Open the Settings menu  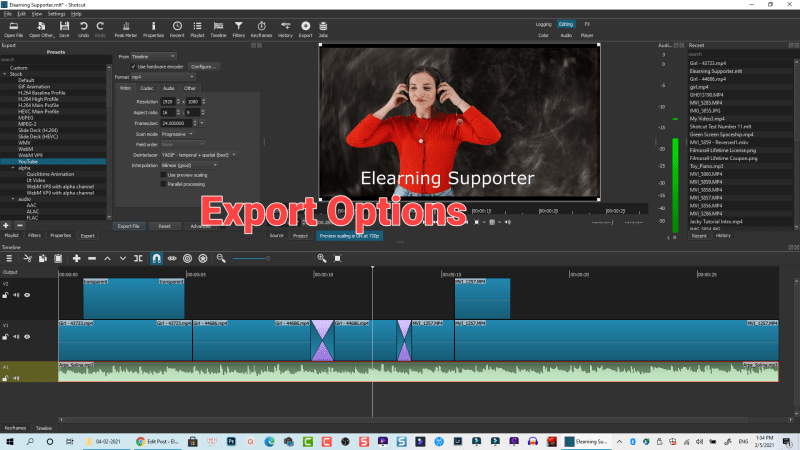[x=57, y=14]
